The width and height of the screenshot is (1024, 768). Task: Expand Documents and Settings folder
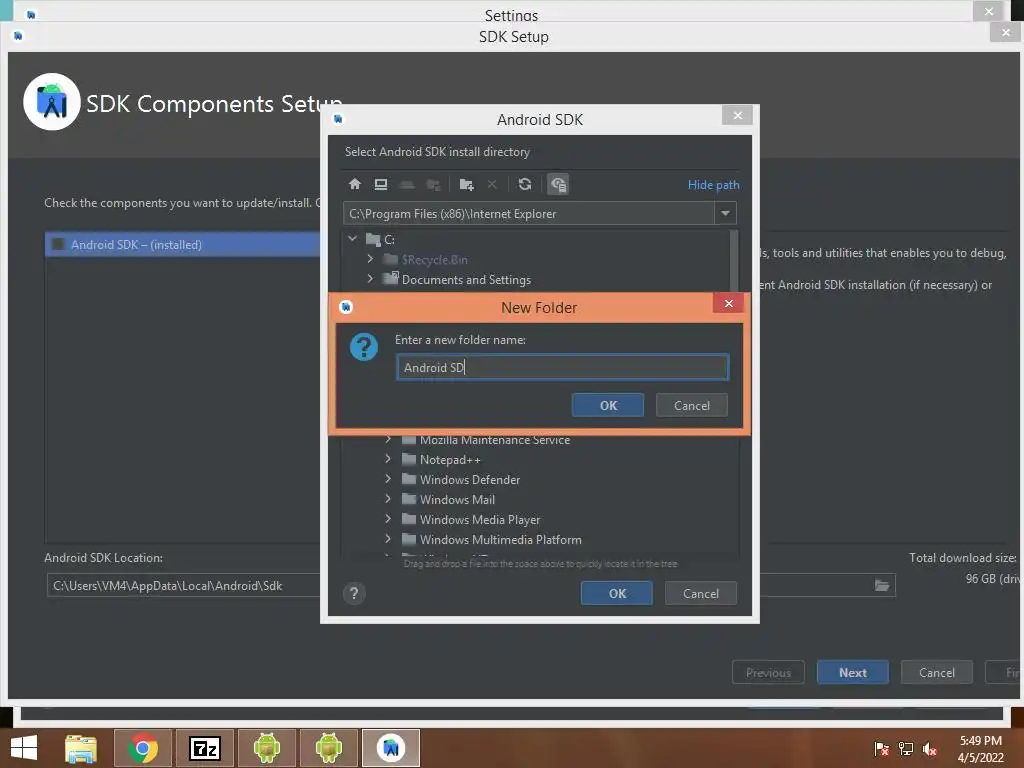[370, 279]
